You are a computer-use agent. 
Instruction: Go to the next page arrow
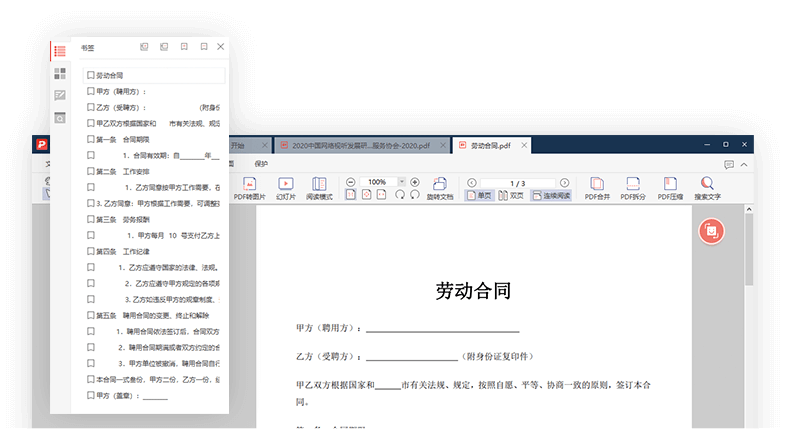(564, 182)
